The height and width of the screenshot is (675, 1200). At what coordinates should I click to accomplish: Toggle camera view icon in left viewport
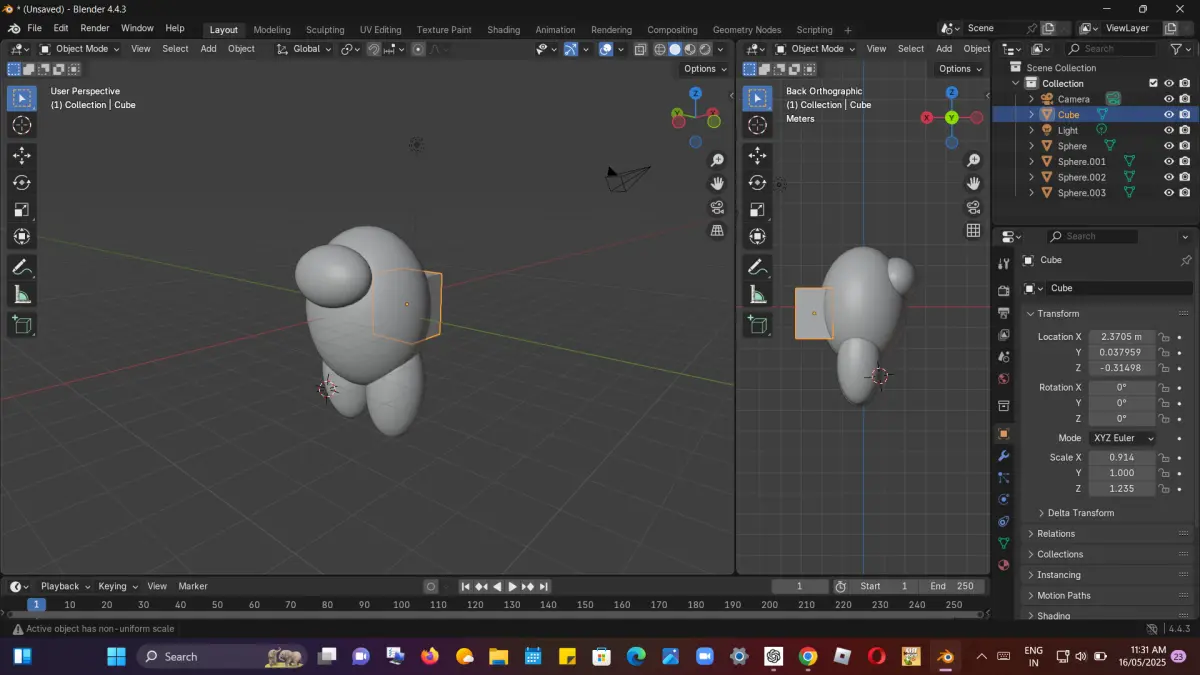coord(717,207)
